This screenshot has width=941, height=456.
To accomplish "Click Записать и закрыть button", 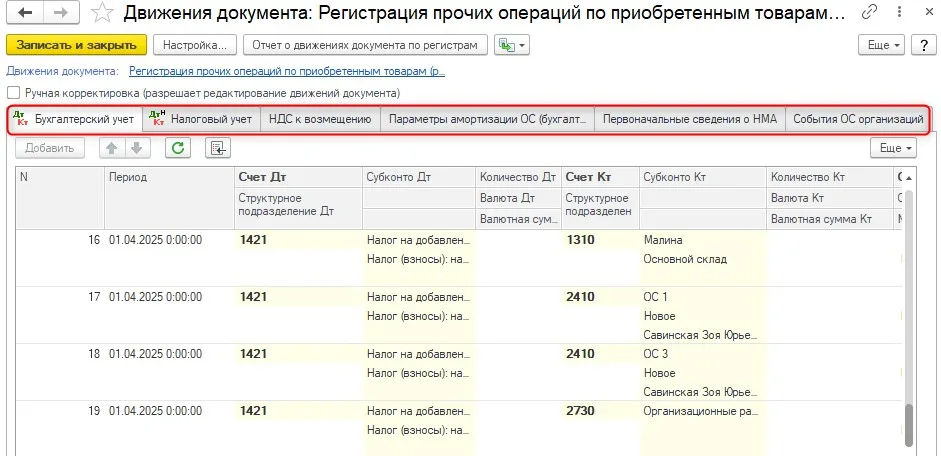I will point(76,45).
